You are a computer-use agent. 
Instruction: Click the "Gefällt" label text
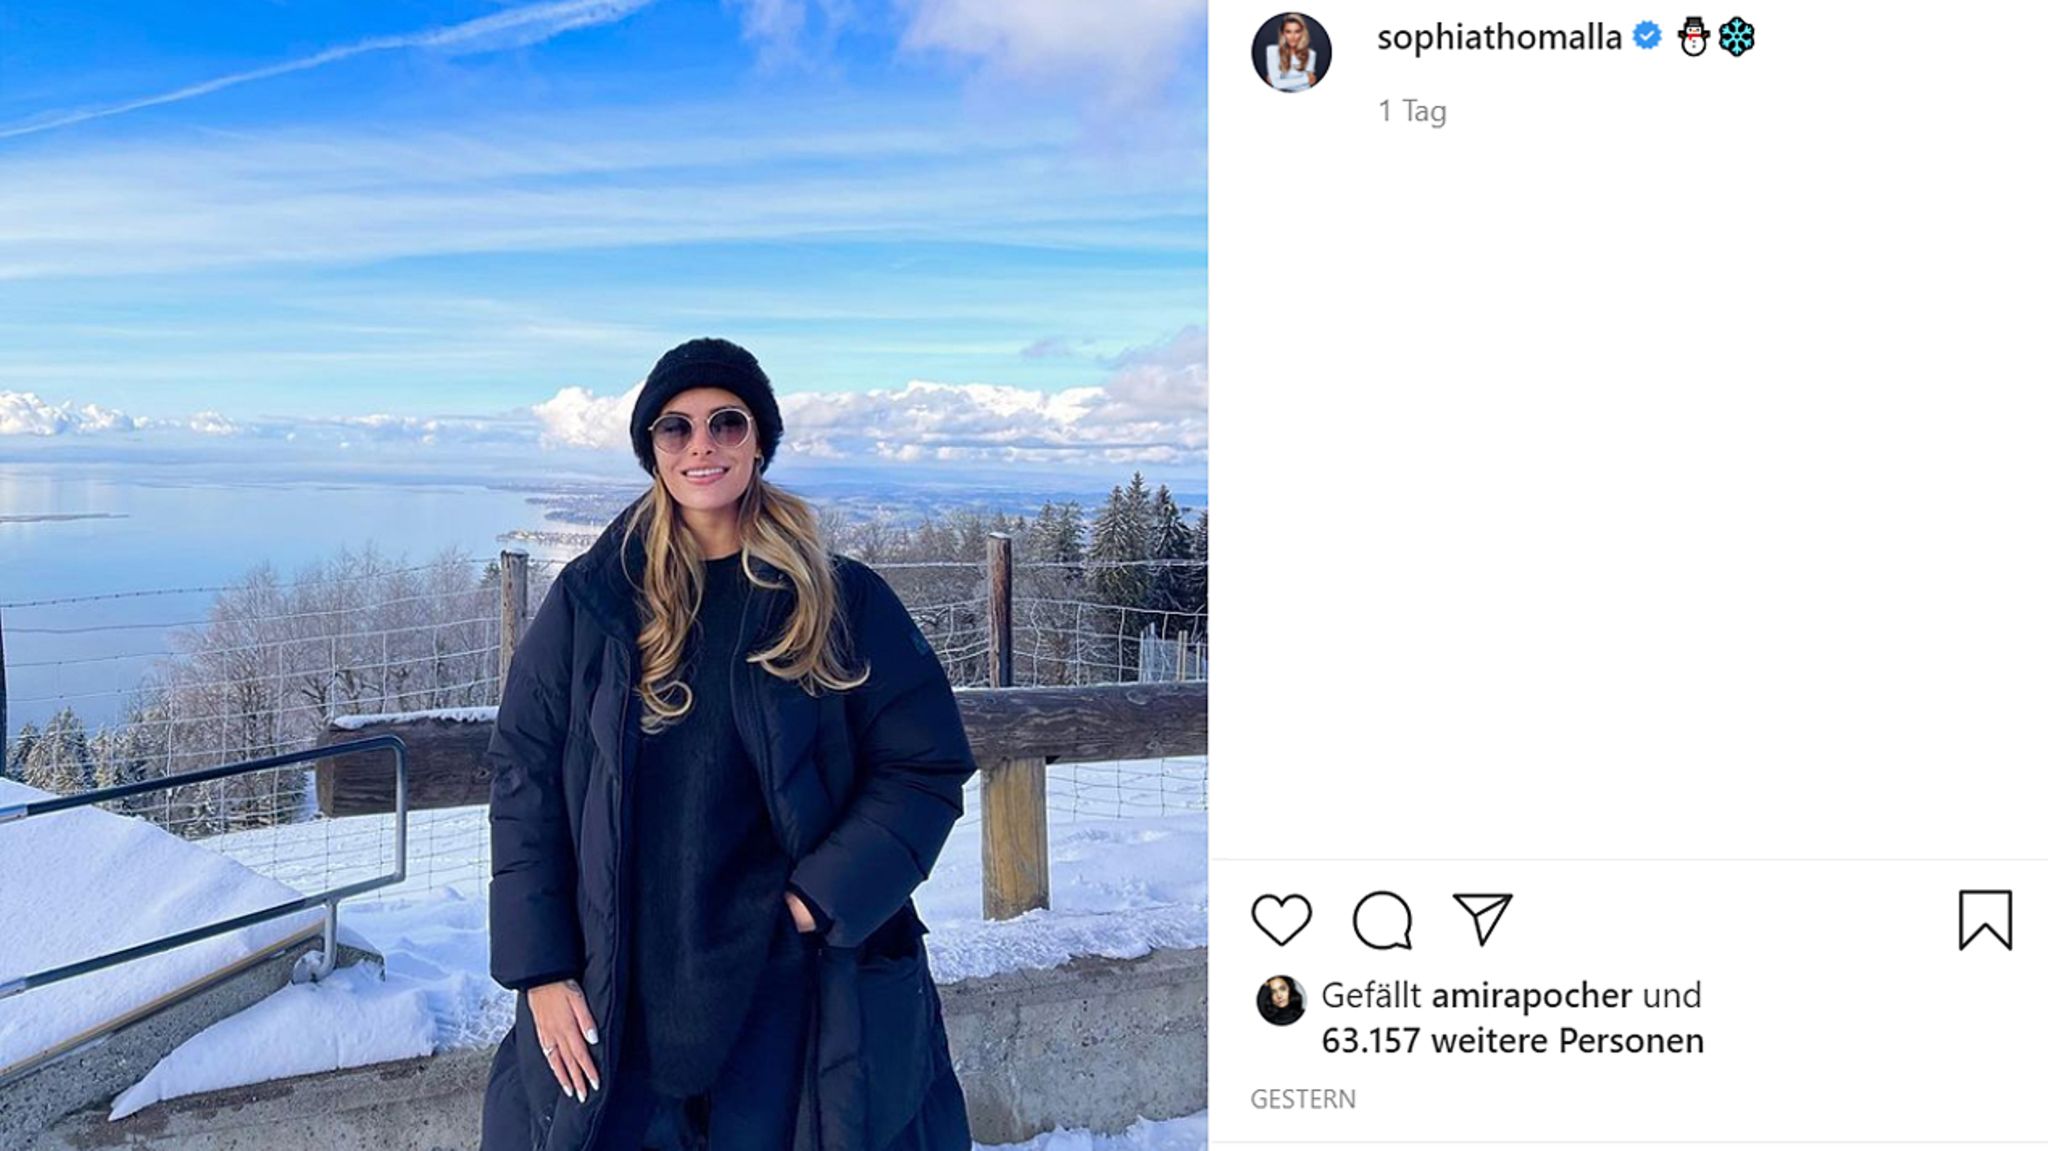tap(1371, 995)
